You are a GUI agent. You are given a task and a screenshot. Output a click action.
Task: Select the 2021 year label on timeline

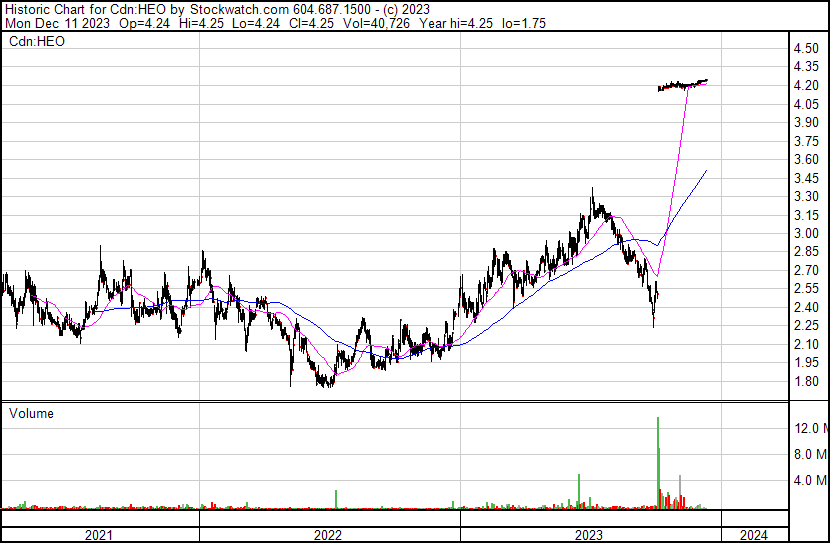click(99, 535)
